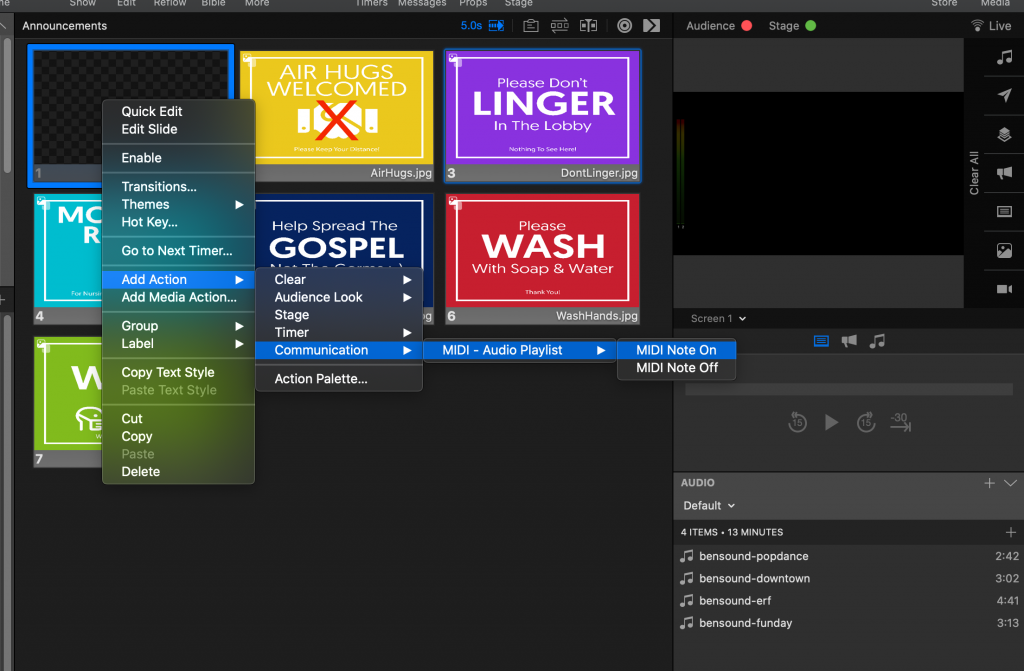1024x671 pixels.
Task: Select the WashHands.jpg slide thumbnail
Action: point(543,259)
